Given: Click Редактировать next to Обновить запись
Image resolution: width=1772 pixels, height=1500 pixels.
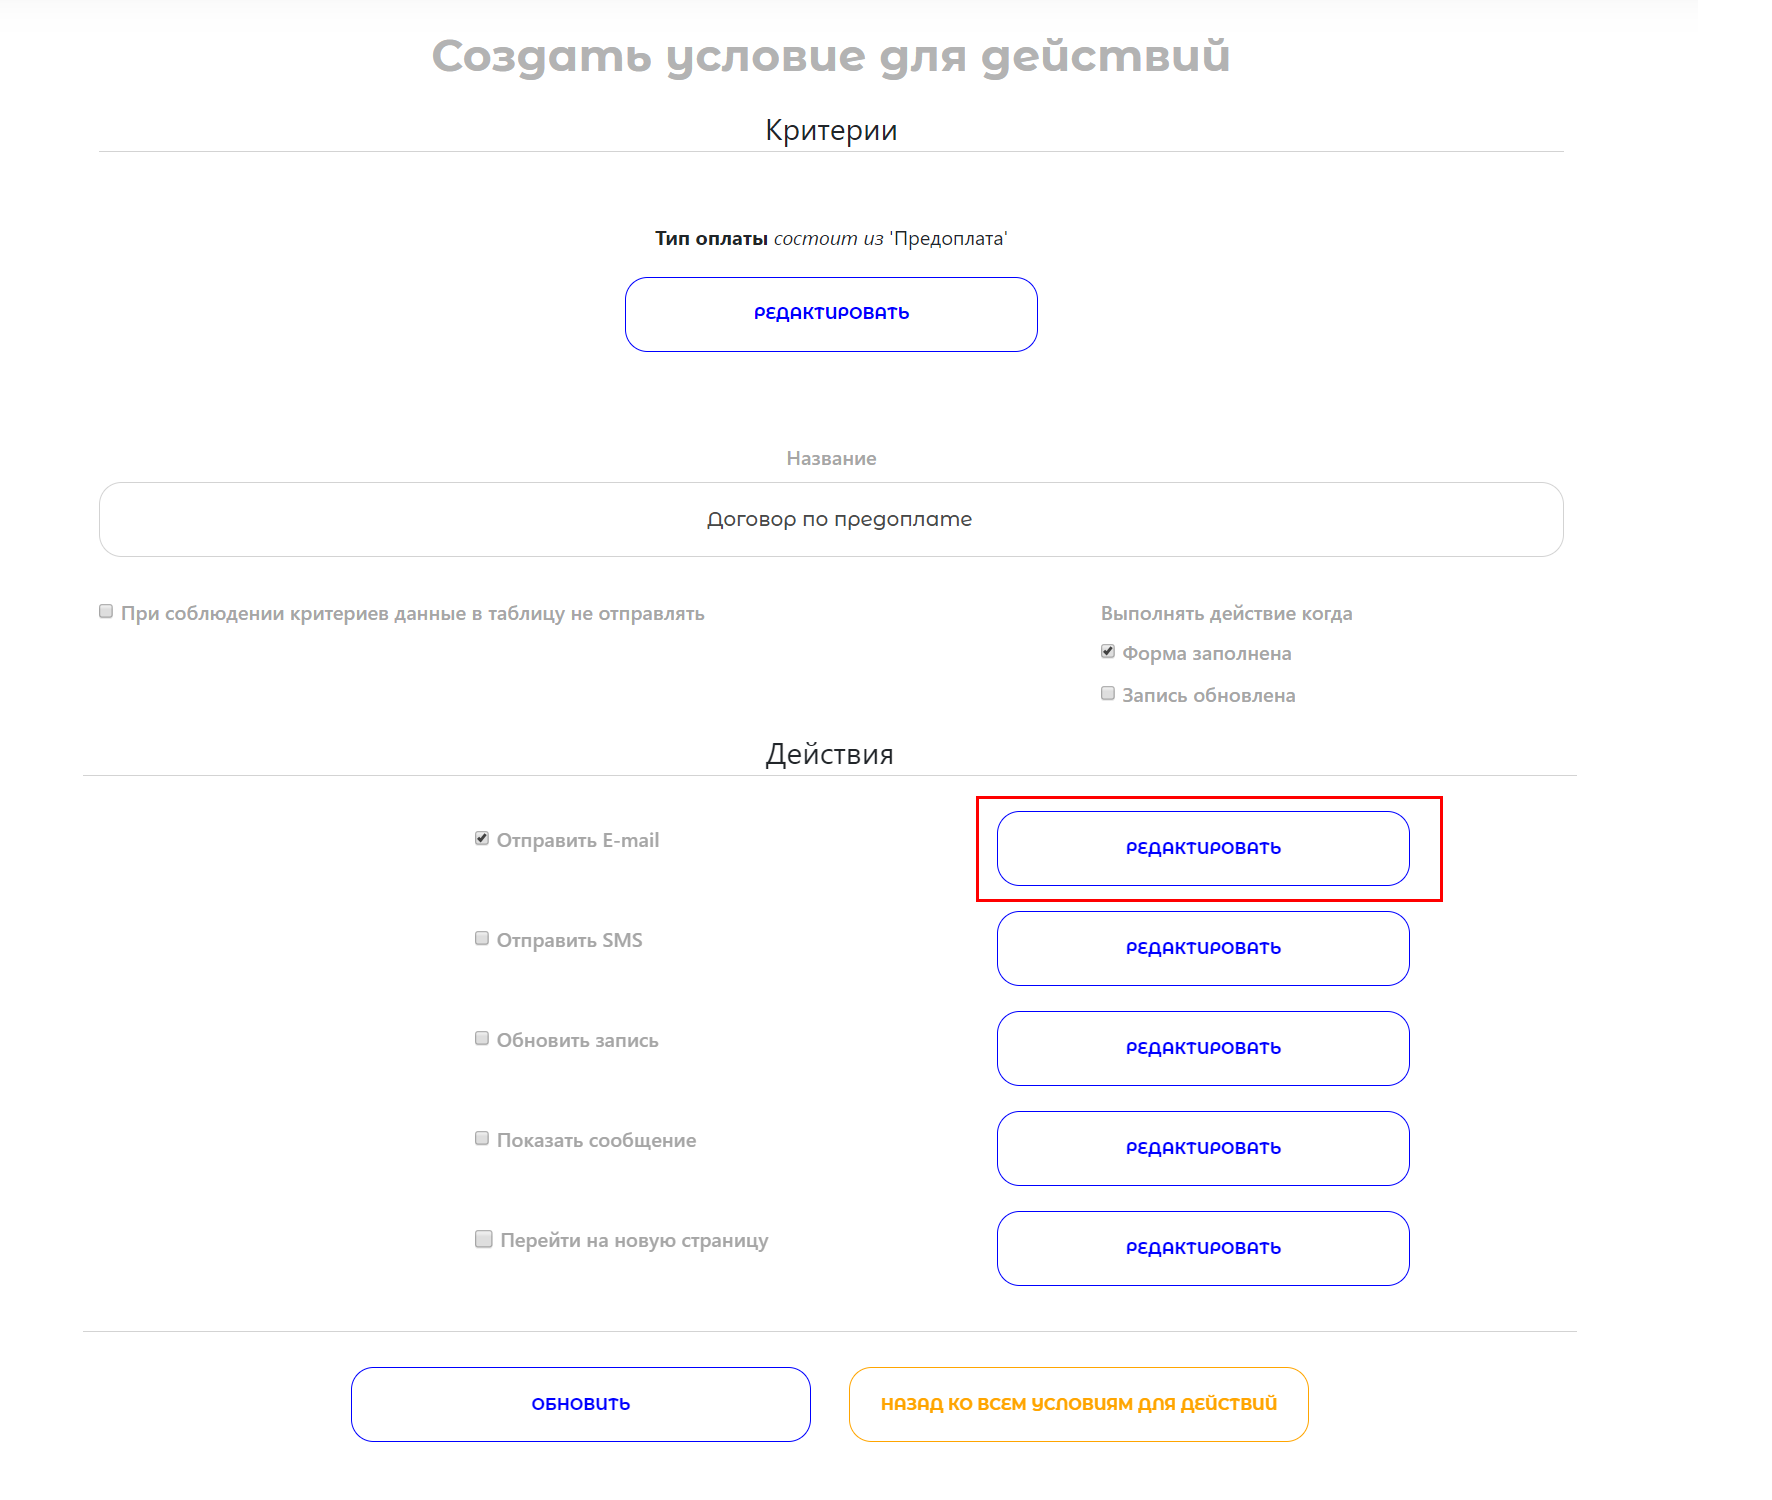Looking at the screenshot, I should pyautogui.click(x=1203, y=1048).
